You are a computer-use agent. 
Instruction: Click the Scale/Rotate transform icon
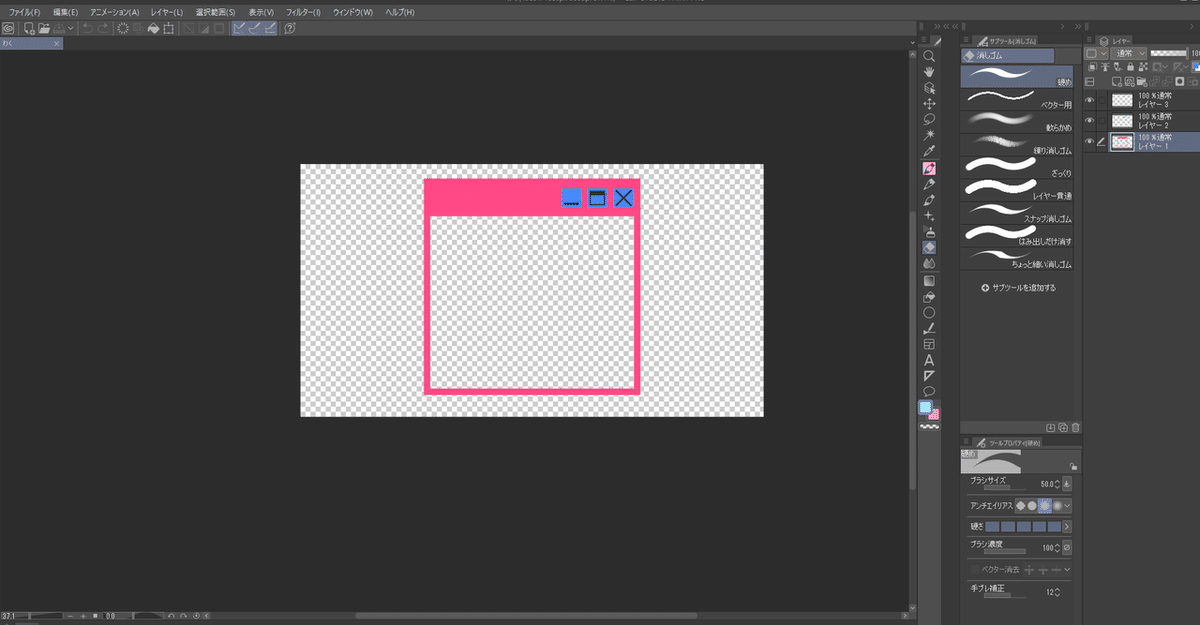168,28
